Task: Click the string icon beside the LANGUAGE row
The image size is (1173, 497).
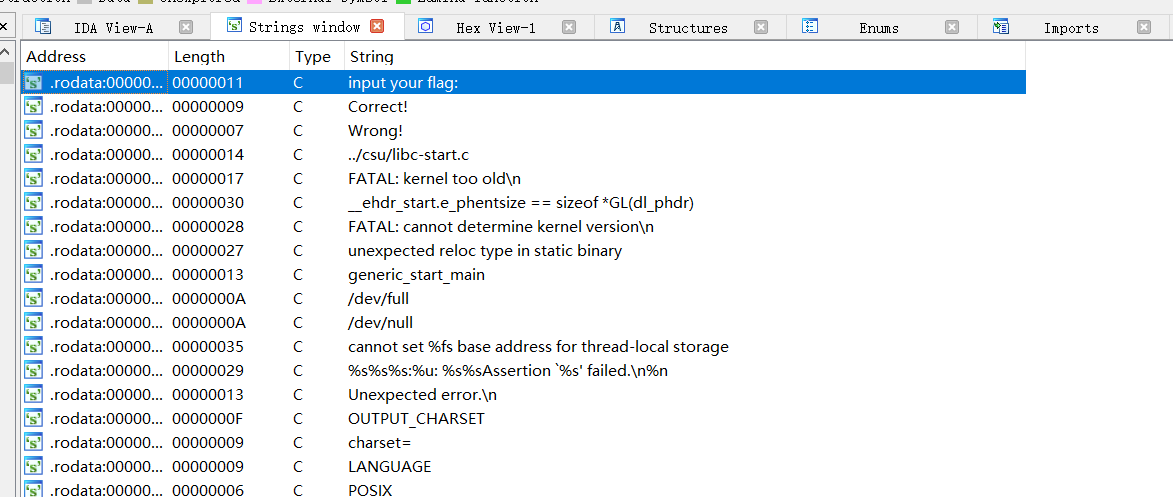Action: [x=33, y=466]
